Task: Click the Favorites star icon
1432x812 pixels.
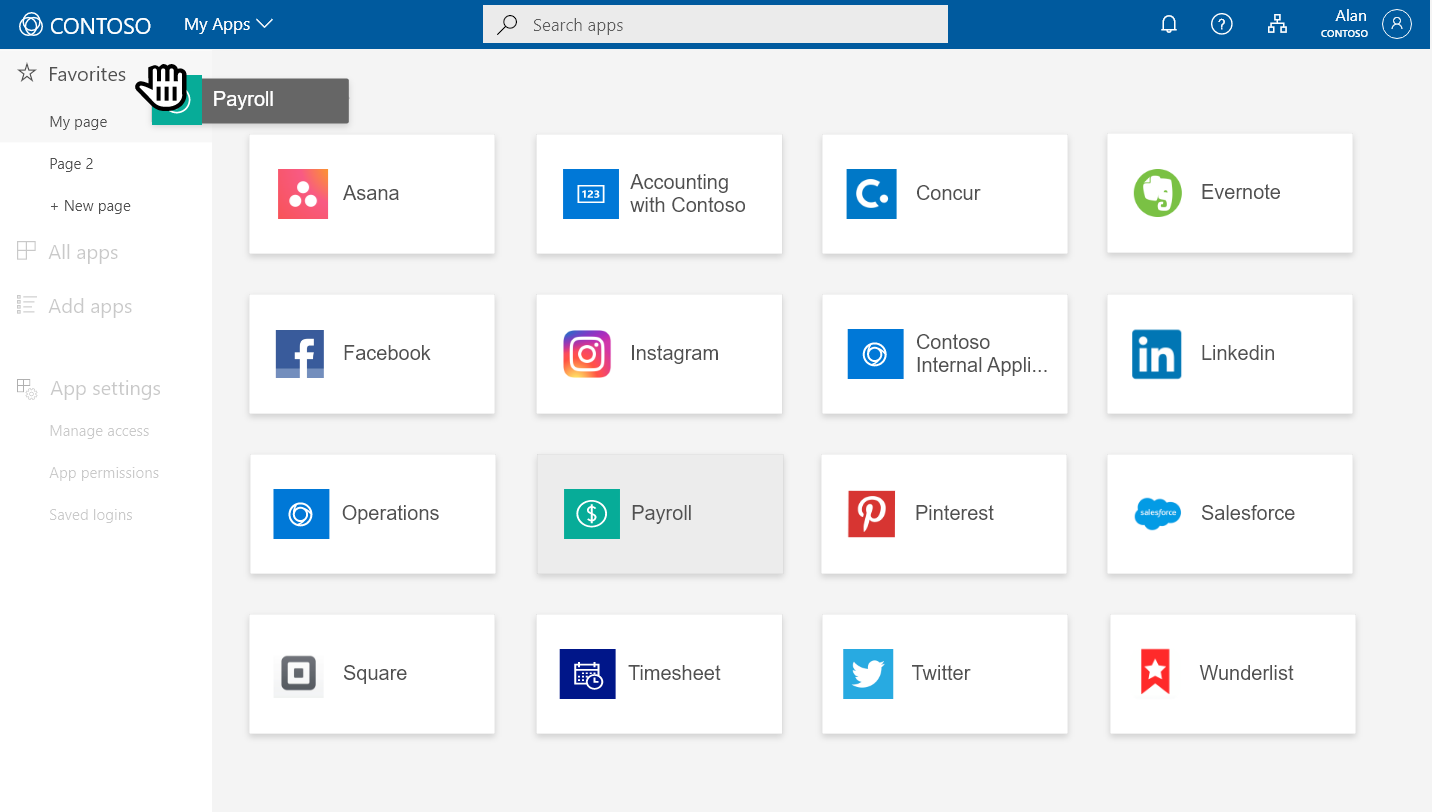Action: 27,74
